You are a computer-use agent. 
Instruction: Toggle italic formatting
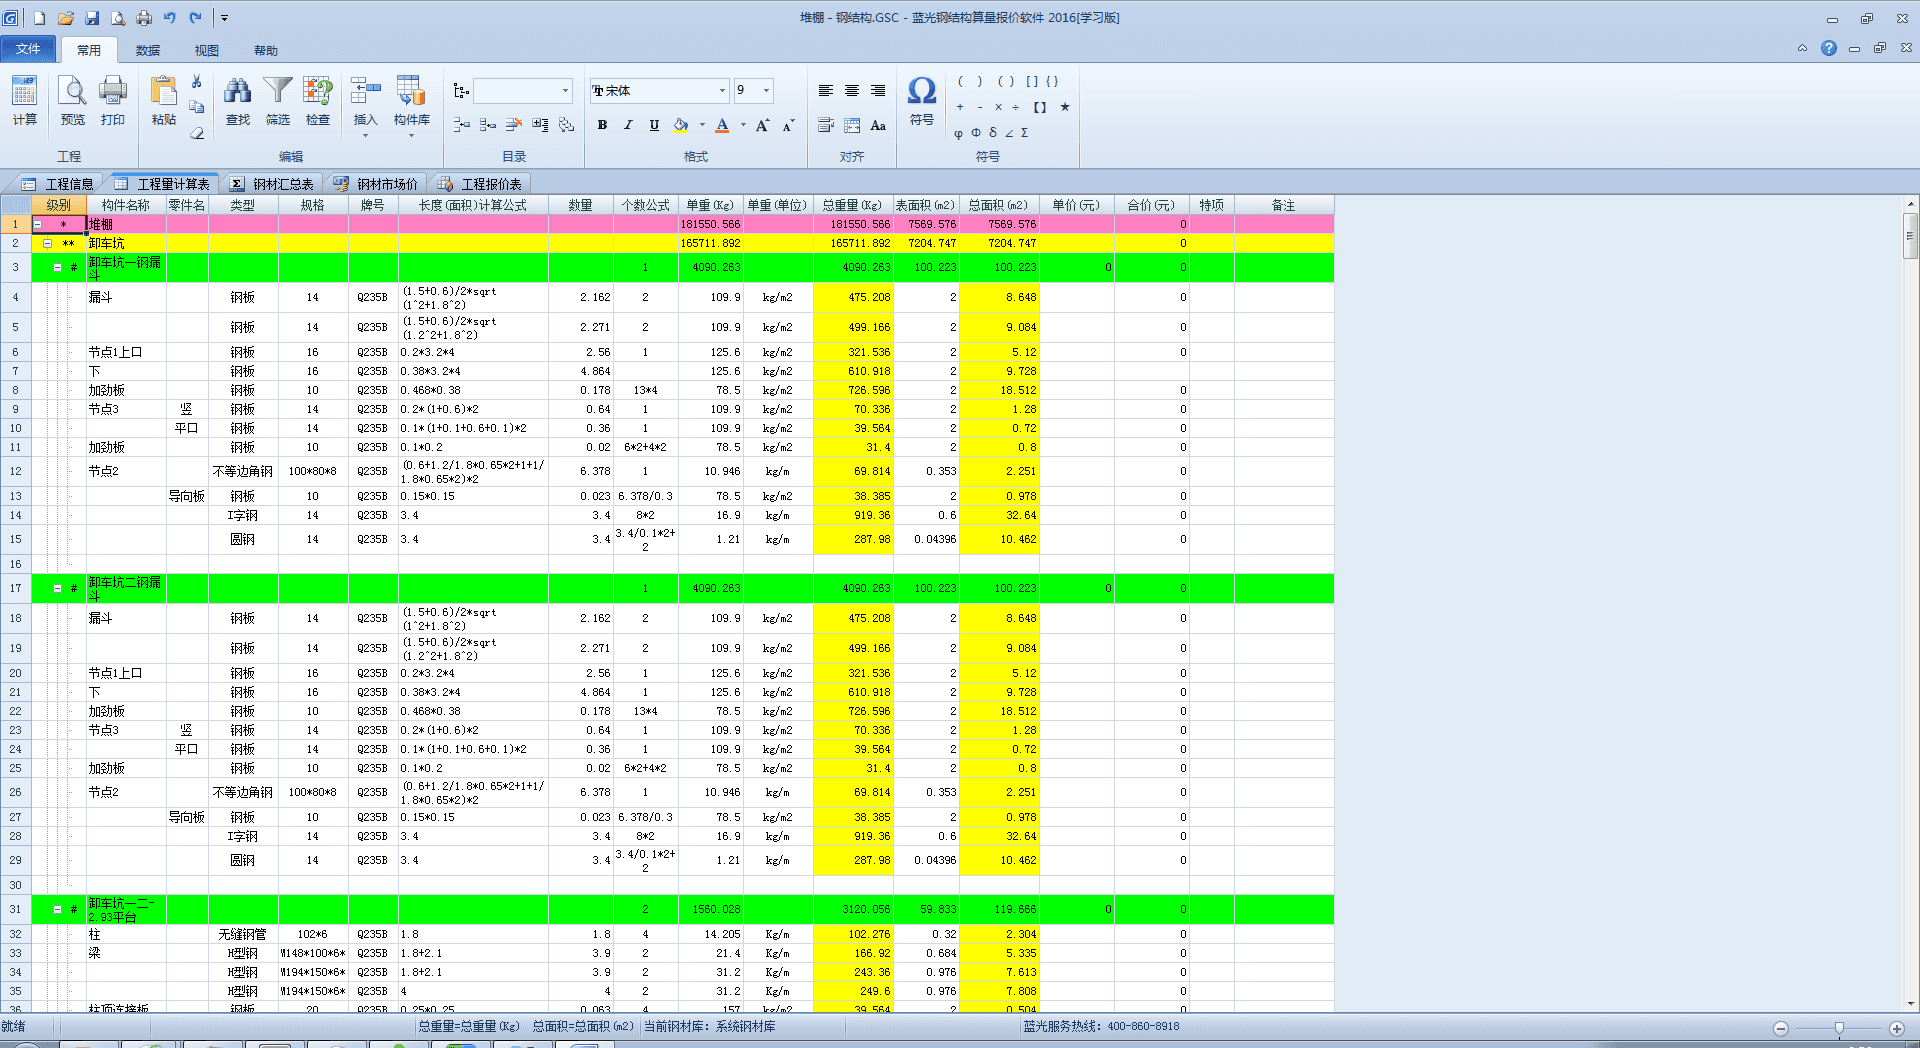pos(628,125)
